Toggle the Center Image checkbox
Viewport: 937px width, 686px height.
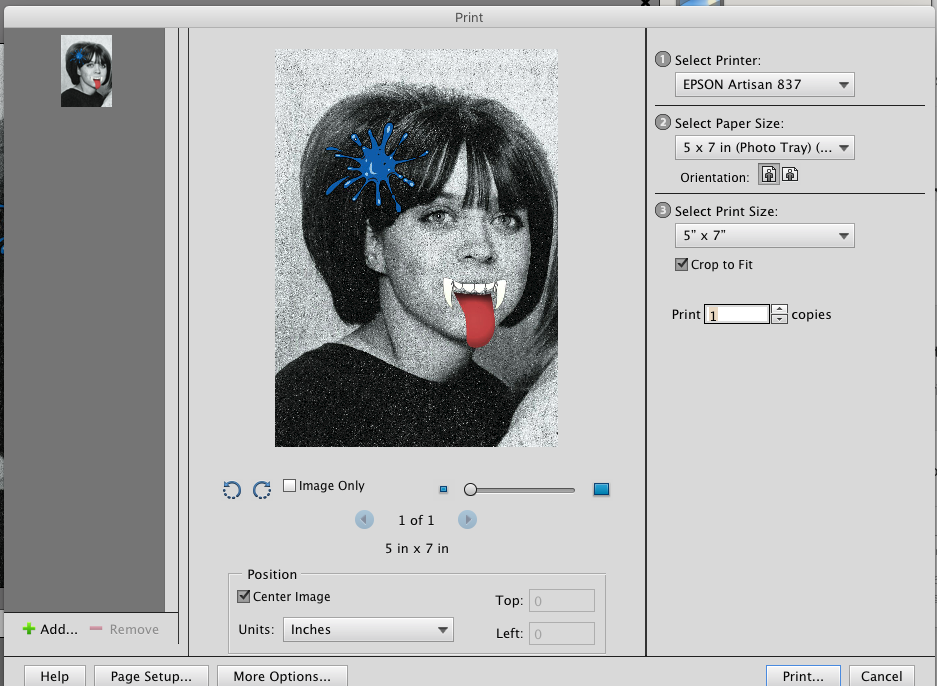click(x=243, y=596)
